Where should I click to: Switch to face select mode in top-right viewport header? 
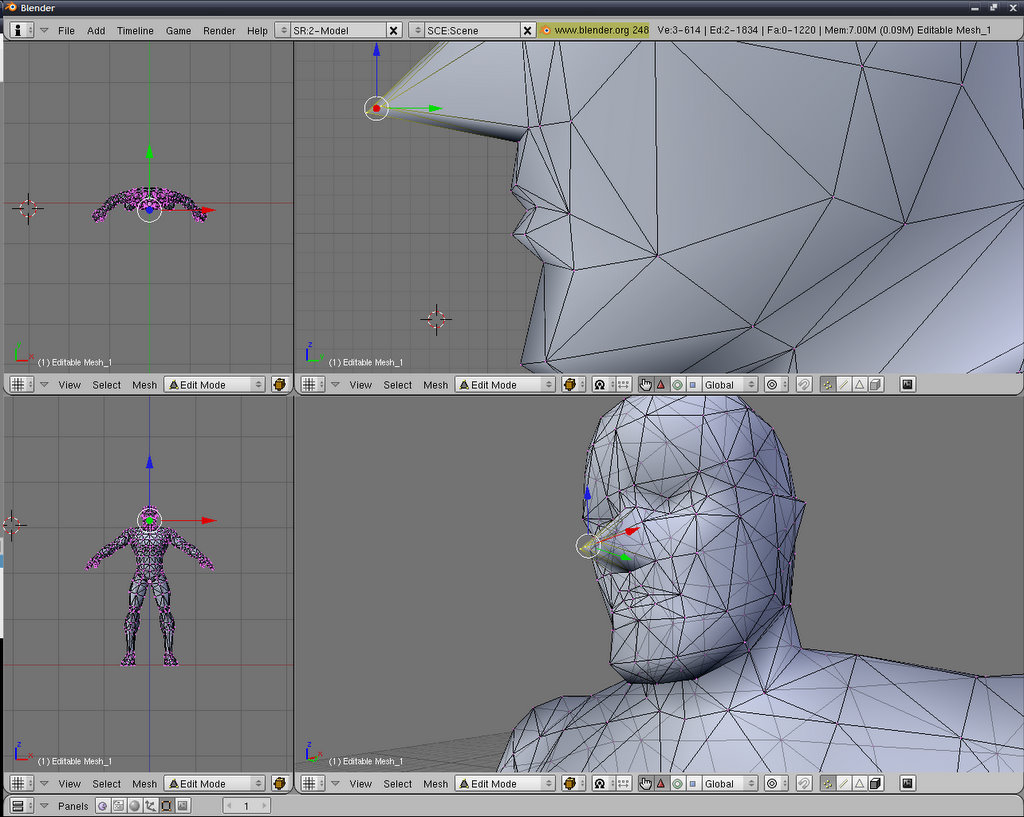pos(859,384)
